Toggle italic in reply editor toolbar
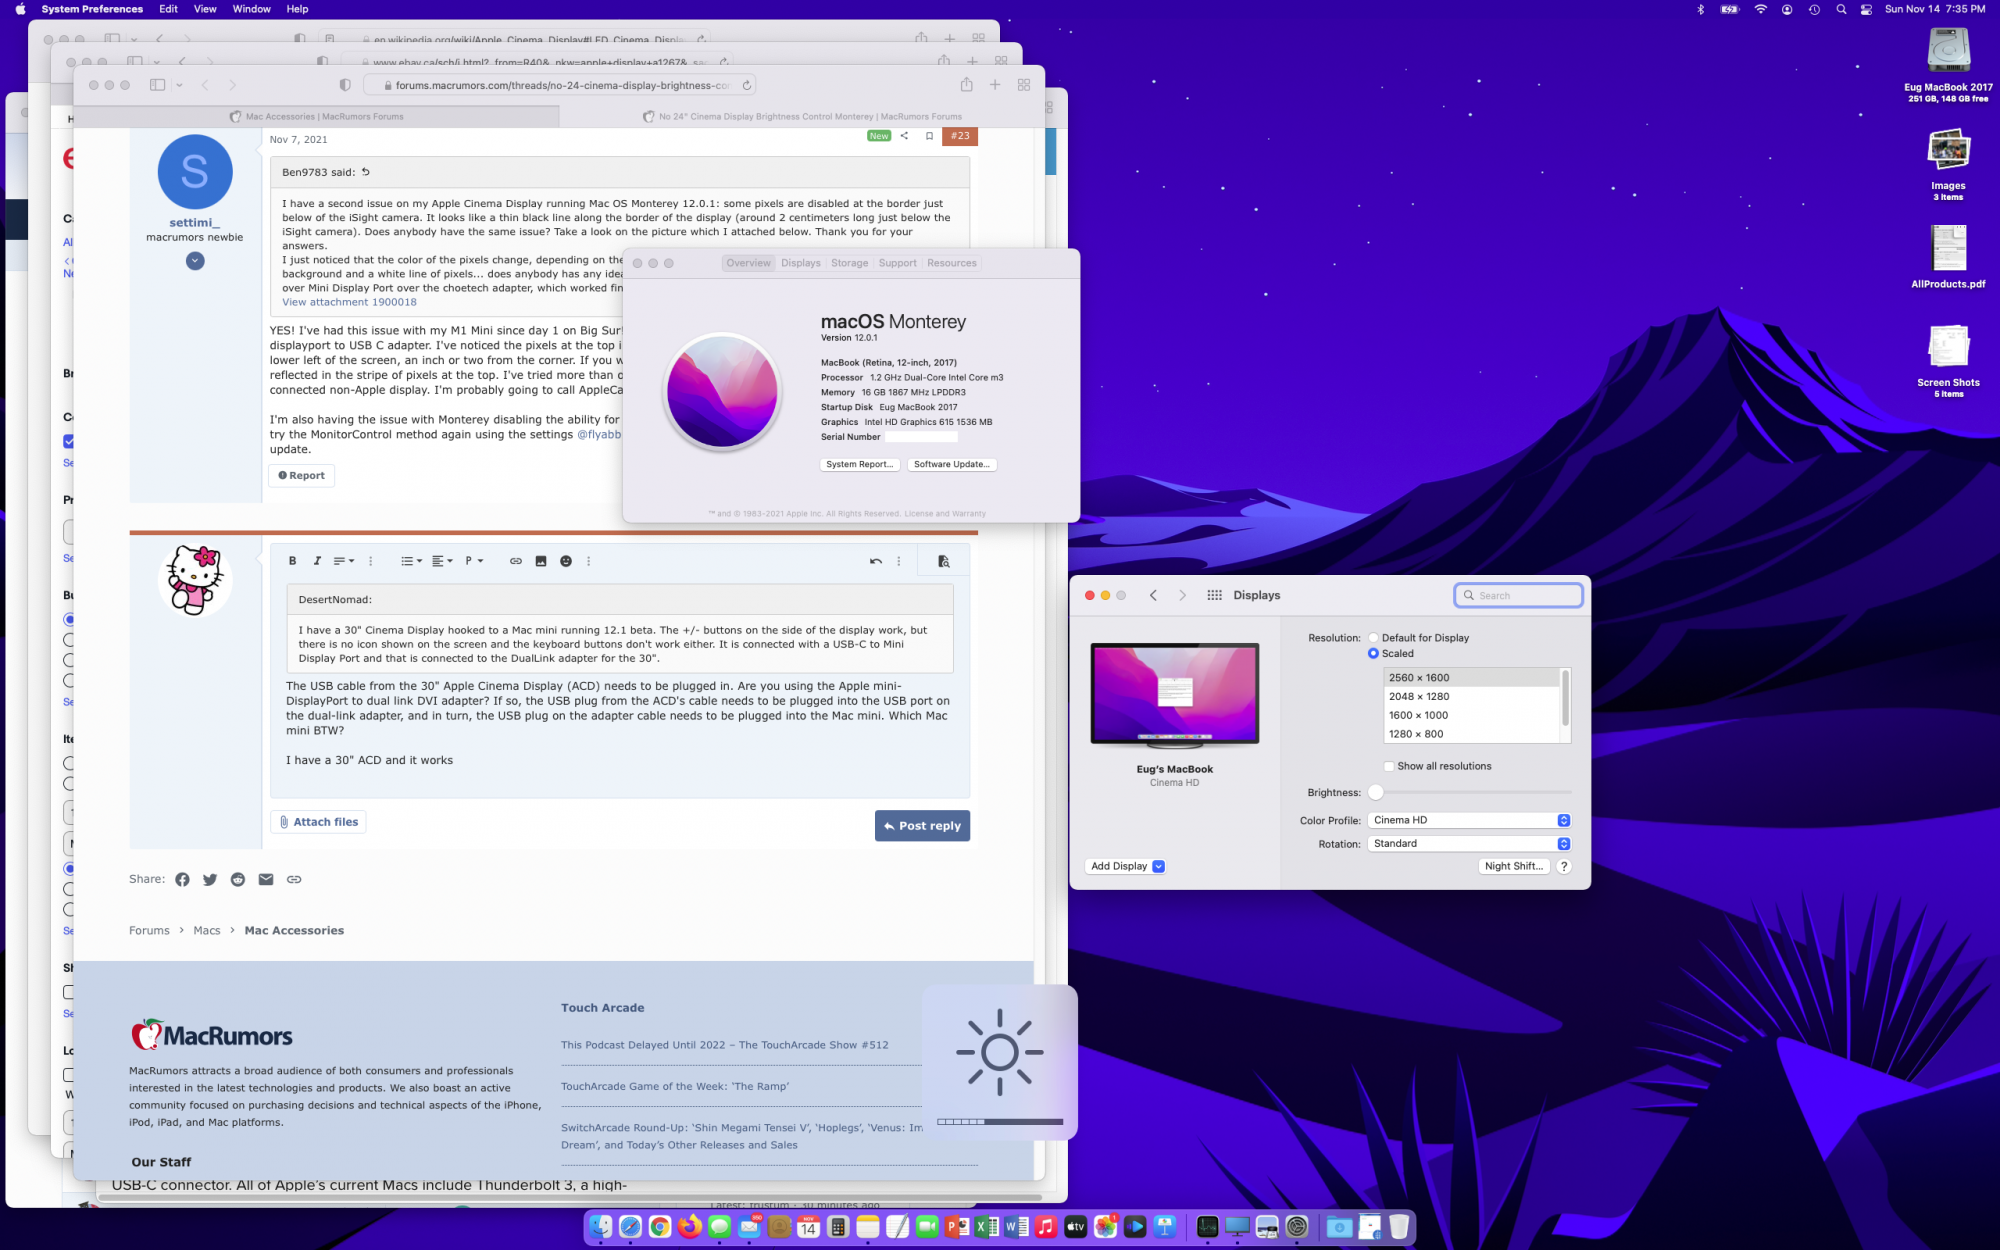Viewport: 2000px width, 1250px height. point(317,561)
